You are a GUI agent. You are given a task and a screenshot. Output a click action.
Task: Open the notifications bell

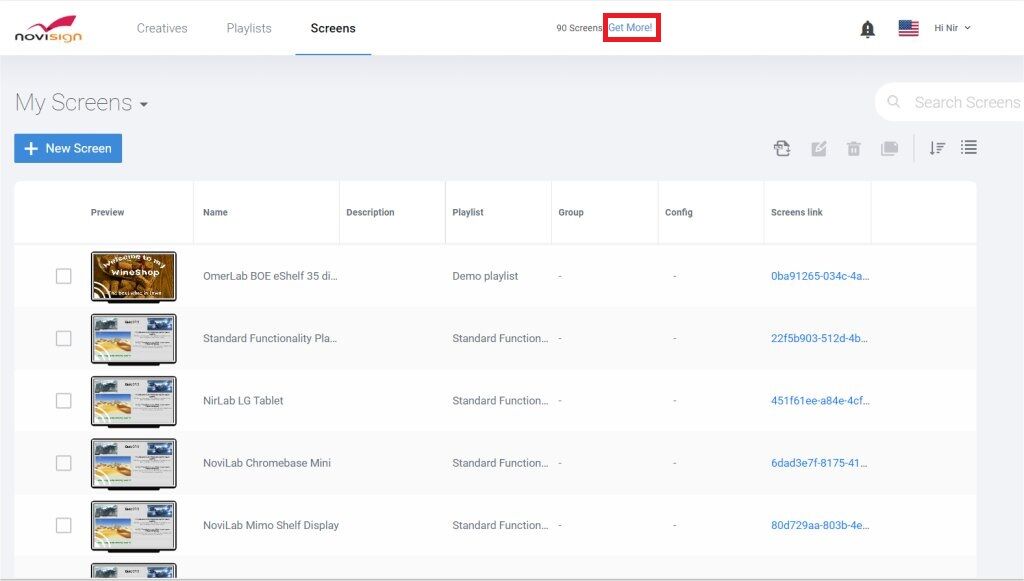(868, 29)
